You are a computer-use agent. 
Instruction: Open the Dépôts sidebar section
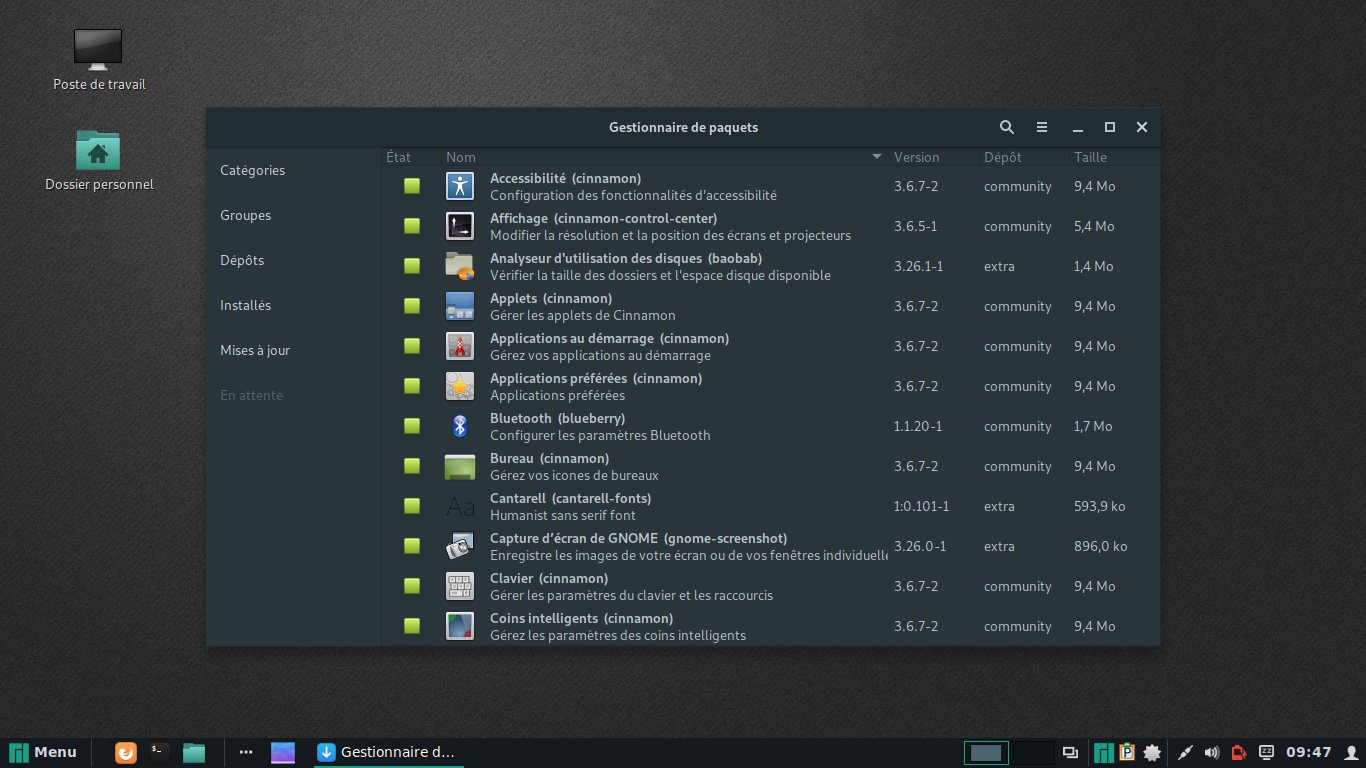click(242, 260)
